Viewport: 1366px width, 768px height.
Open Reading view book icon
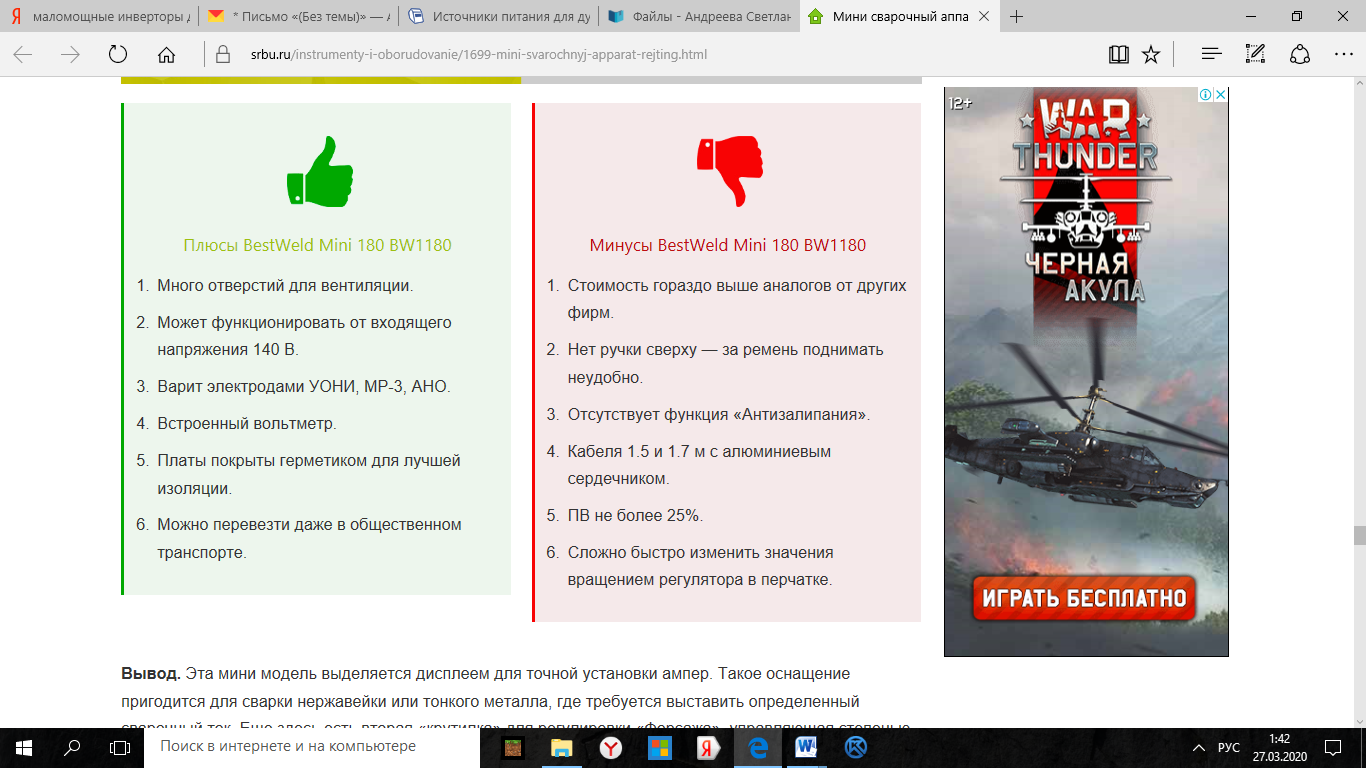1118,54
